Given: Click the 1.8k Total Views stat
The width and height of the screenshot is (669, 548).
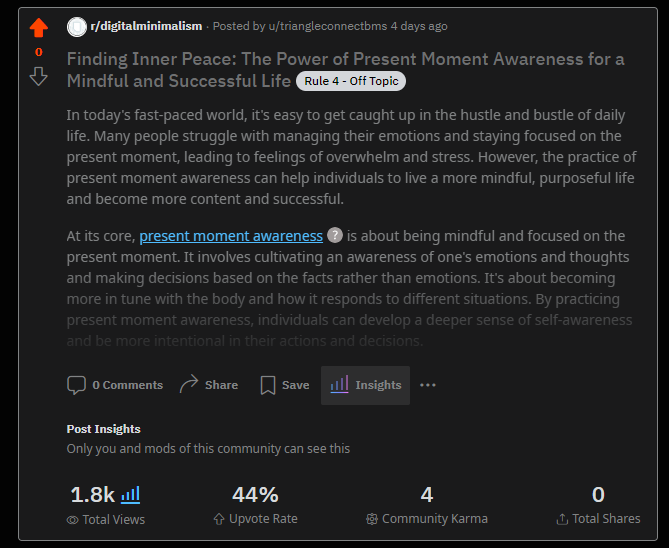Looking at the screenshot, I should (x=93, y=494).
